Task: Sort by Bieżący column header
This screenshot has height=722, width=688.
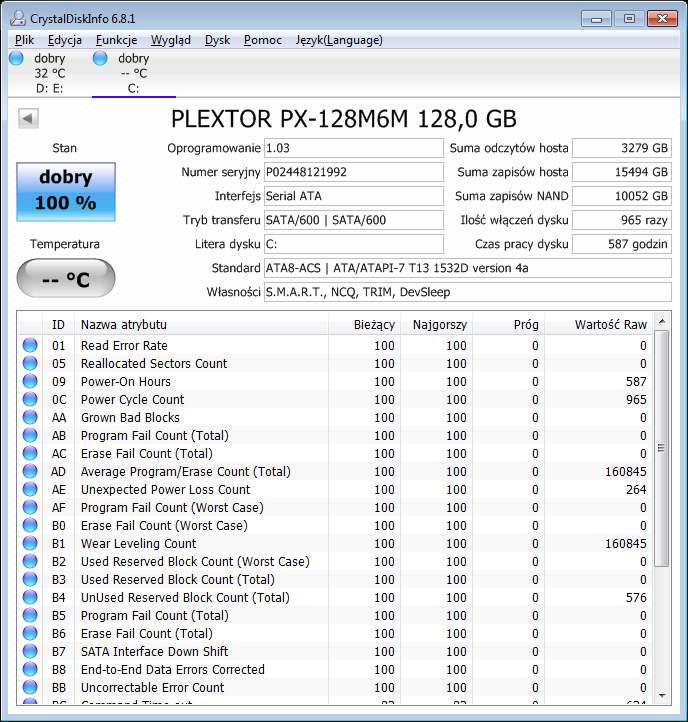Action: click(x=365, y=324)
